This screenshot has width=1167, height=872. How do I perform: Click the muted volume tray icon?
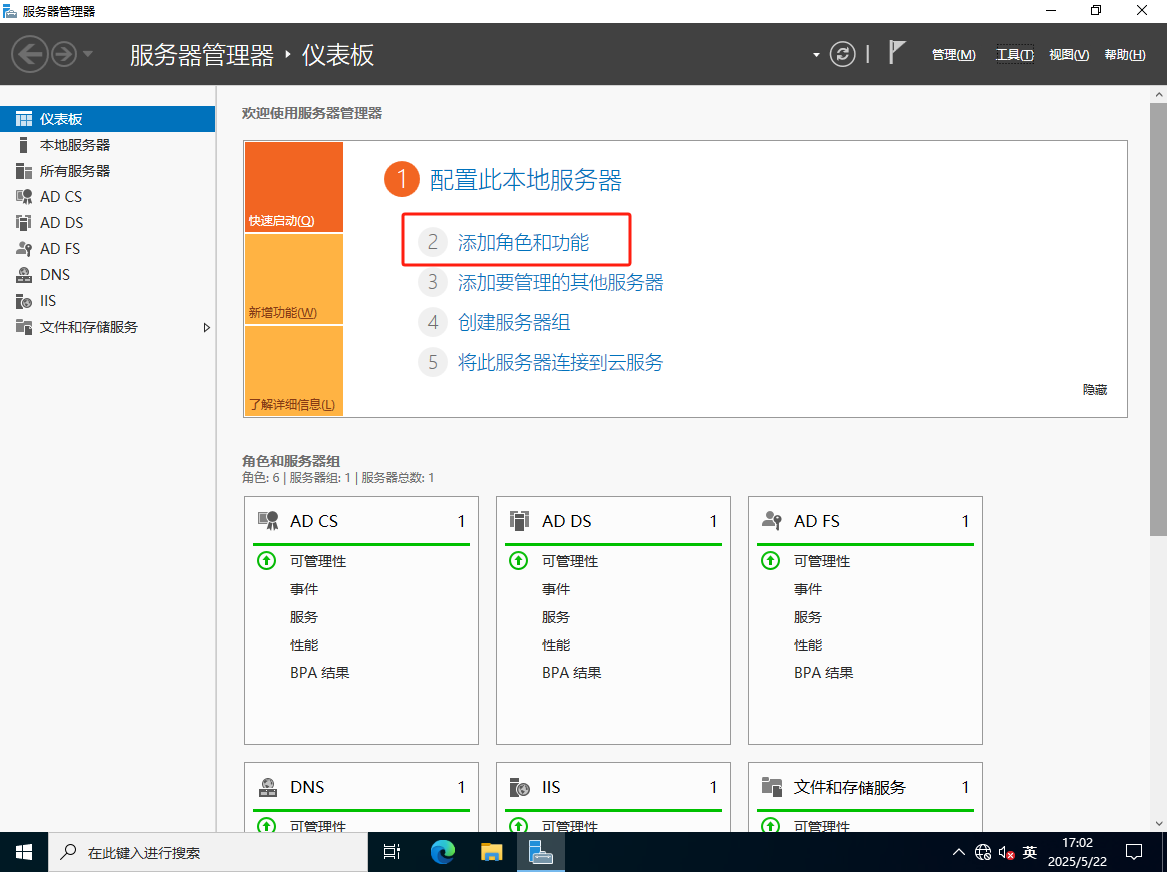(1006, 852)
